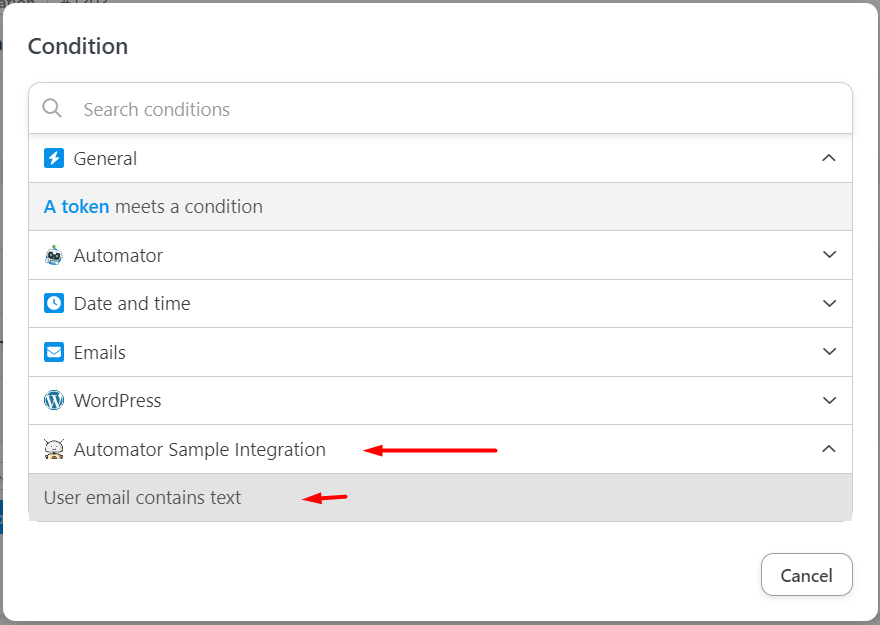
Task: Expand the Automator section chevron
Action: click(828, 255)
